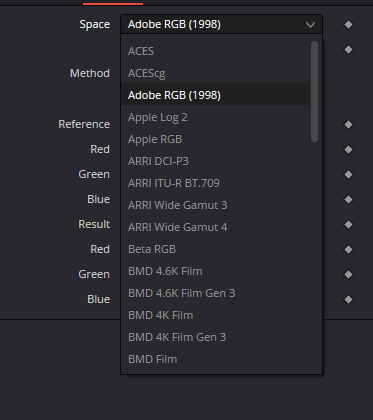
Task: Pick BMD 4K Film Gen 3
Action: click(x=215, y=337)
